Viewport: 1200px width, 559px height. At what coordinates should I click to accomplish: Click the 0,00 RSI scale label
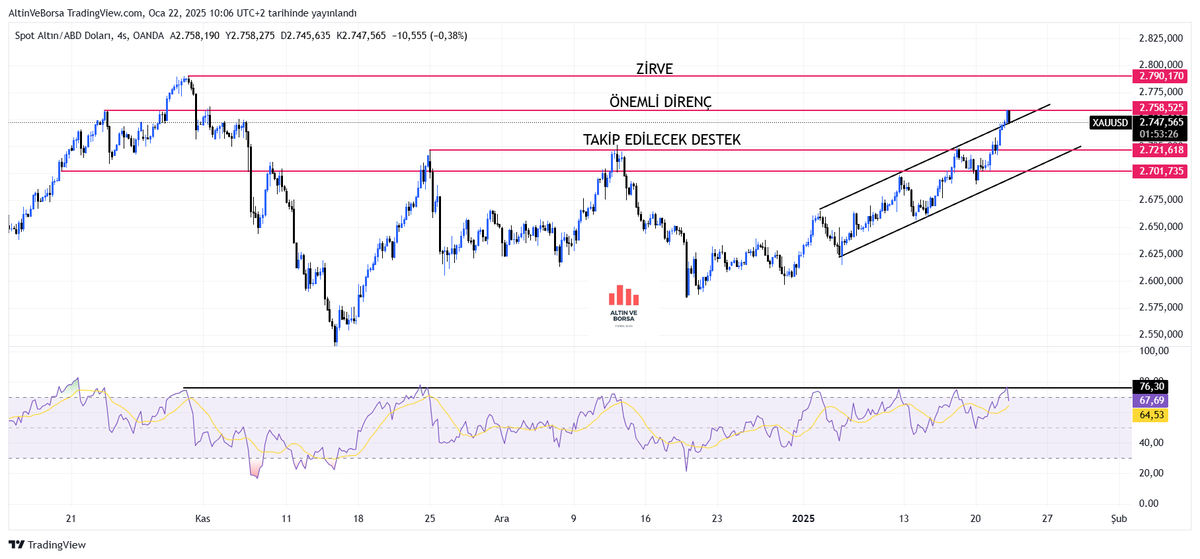(x=1150, y=503)
